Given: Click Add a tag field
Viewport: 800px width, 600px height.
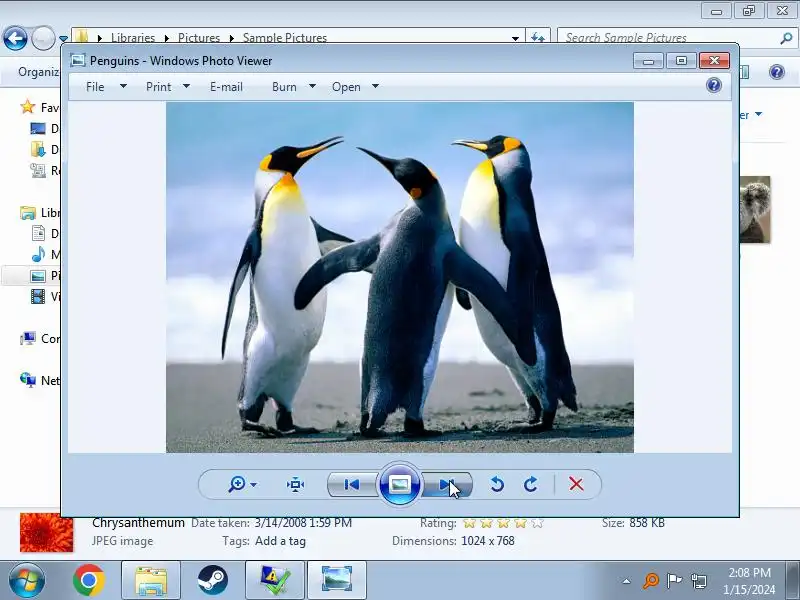Looking at the screenshot, I should point(280,541).
